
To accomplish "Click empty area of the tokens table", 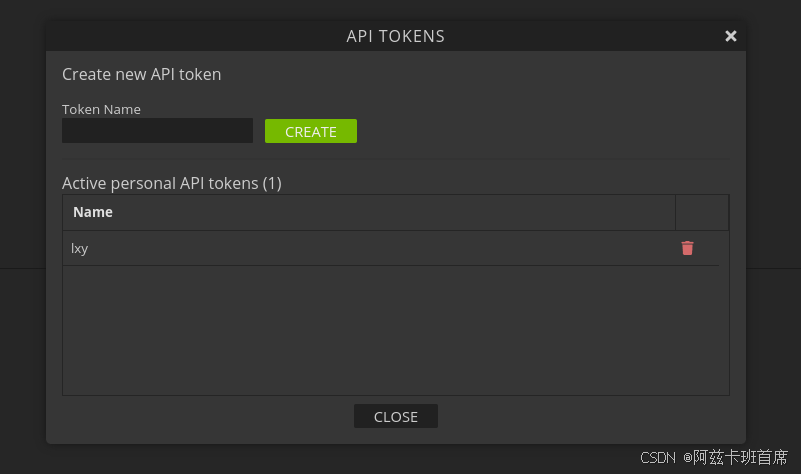I will [395, 330].
